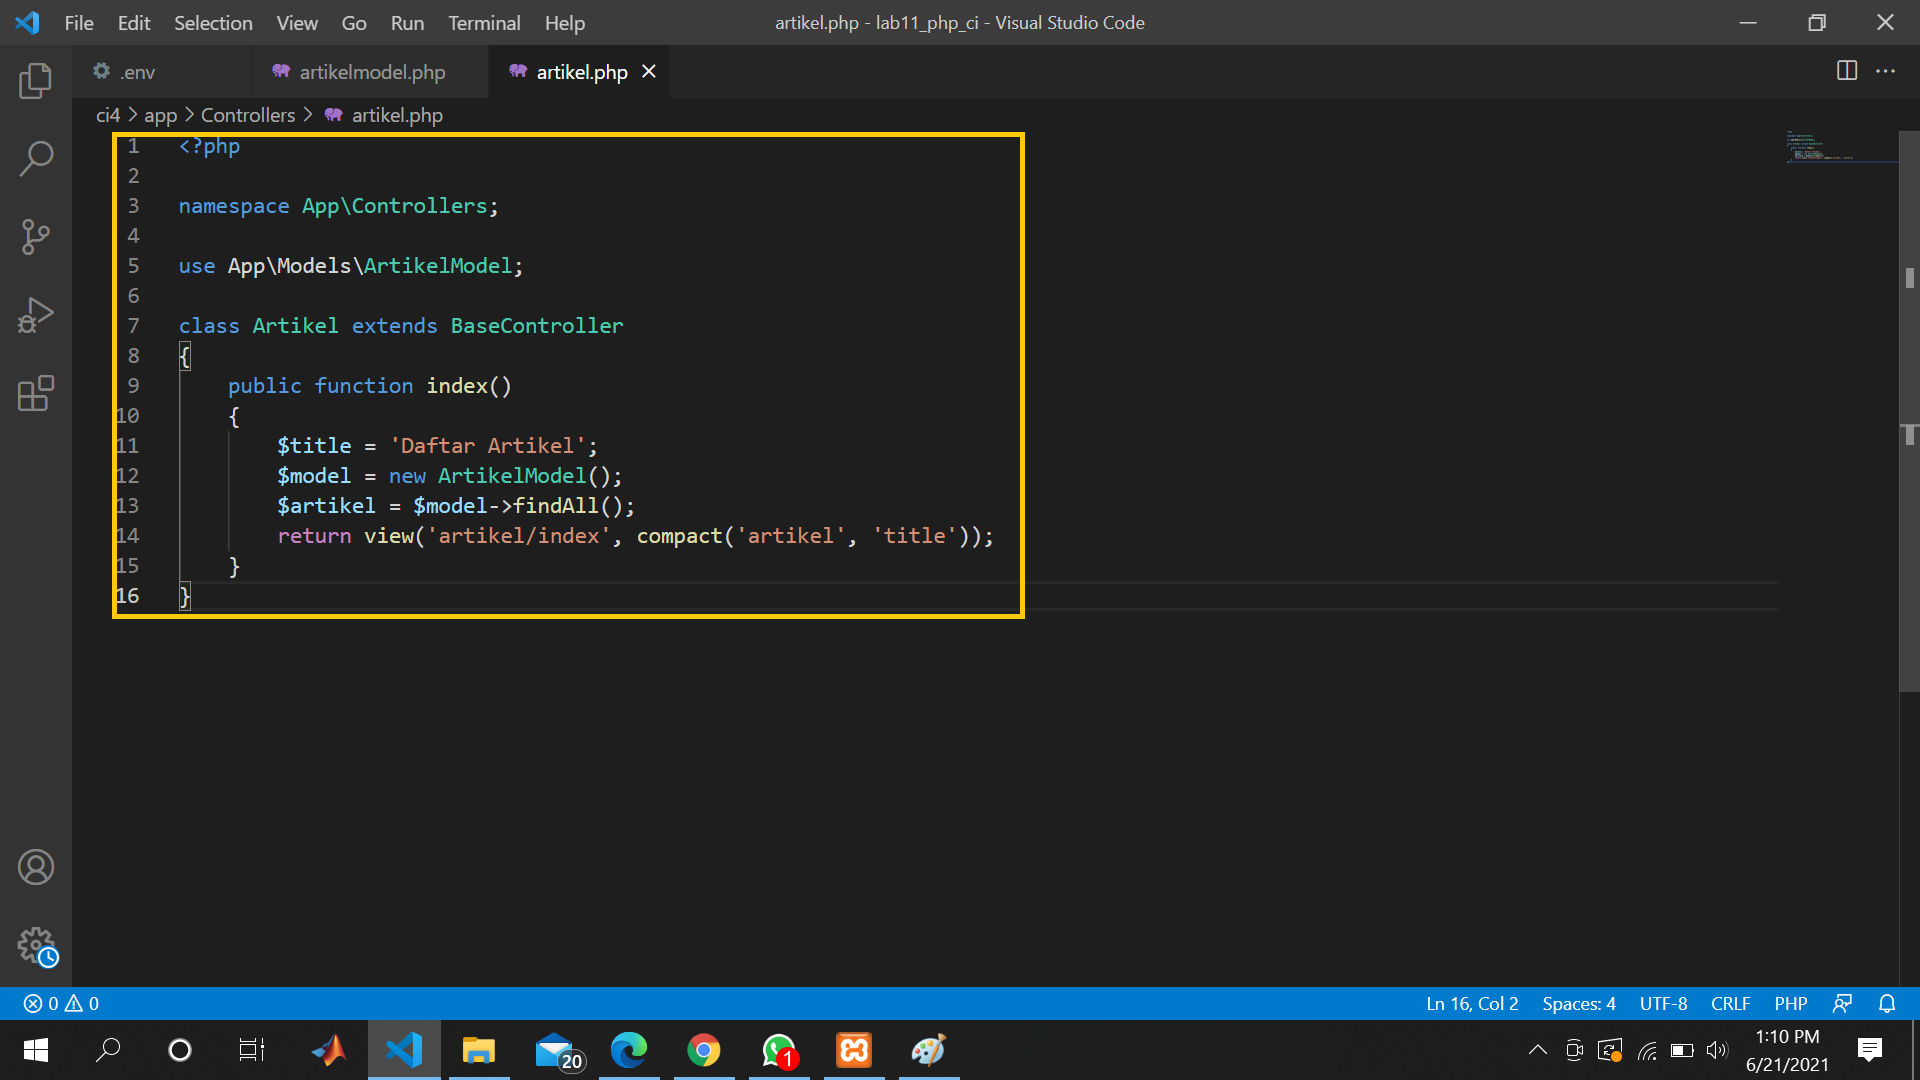Open File Explorer from the taskbar
The width and height of the screenshot is (1920, 1080).
point(479,1050)
